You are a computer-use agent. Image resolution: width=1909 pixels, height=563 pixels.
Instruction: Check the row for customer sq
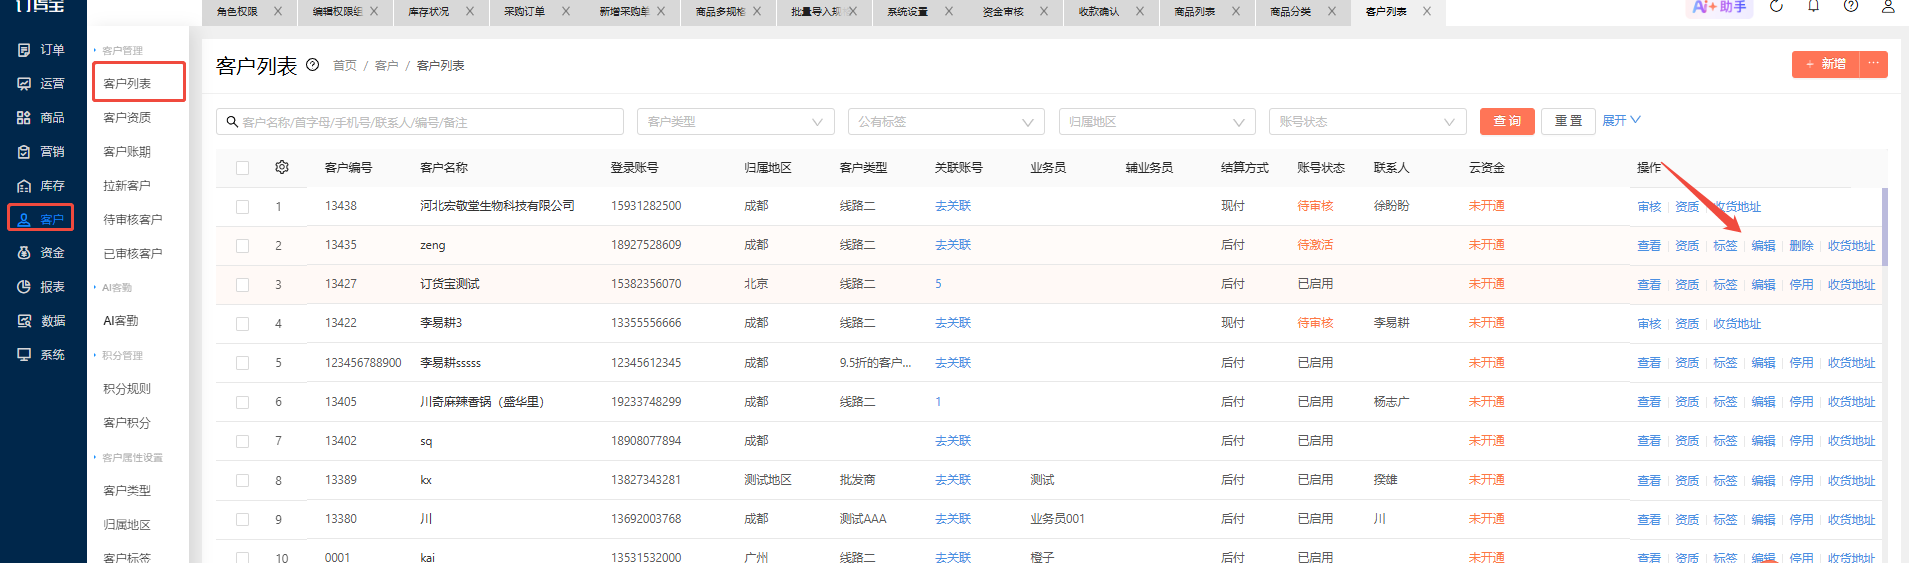[x=242, y=441]
